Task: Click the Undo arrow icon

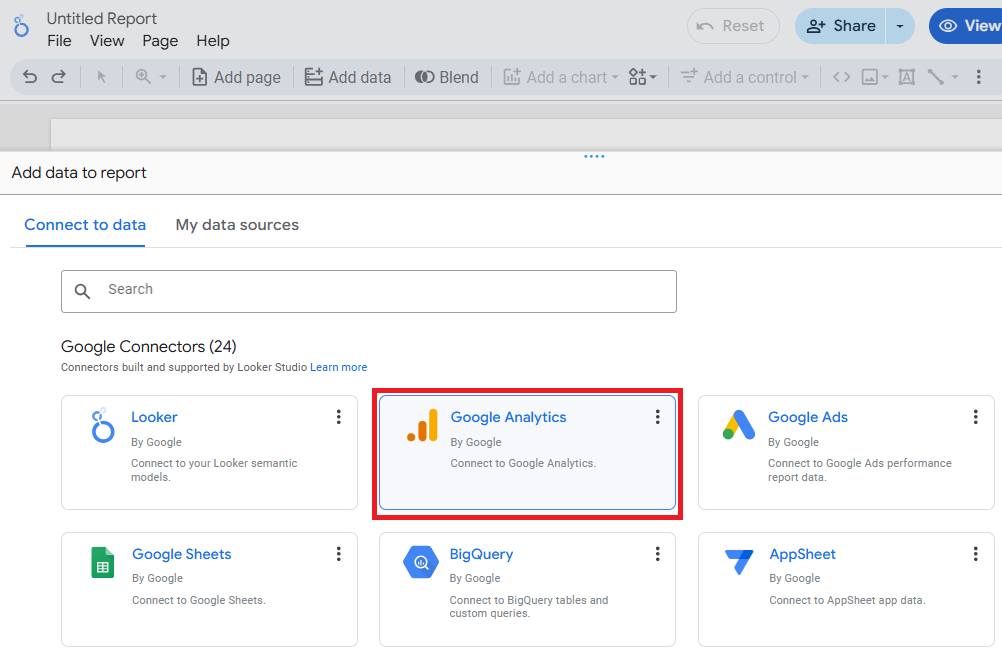Action: (30, 77)
